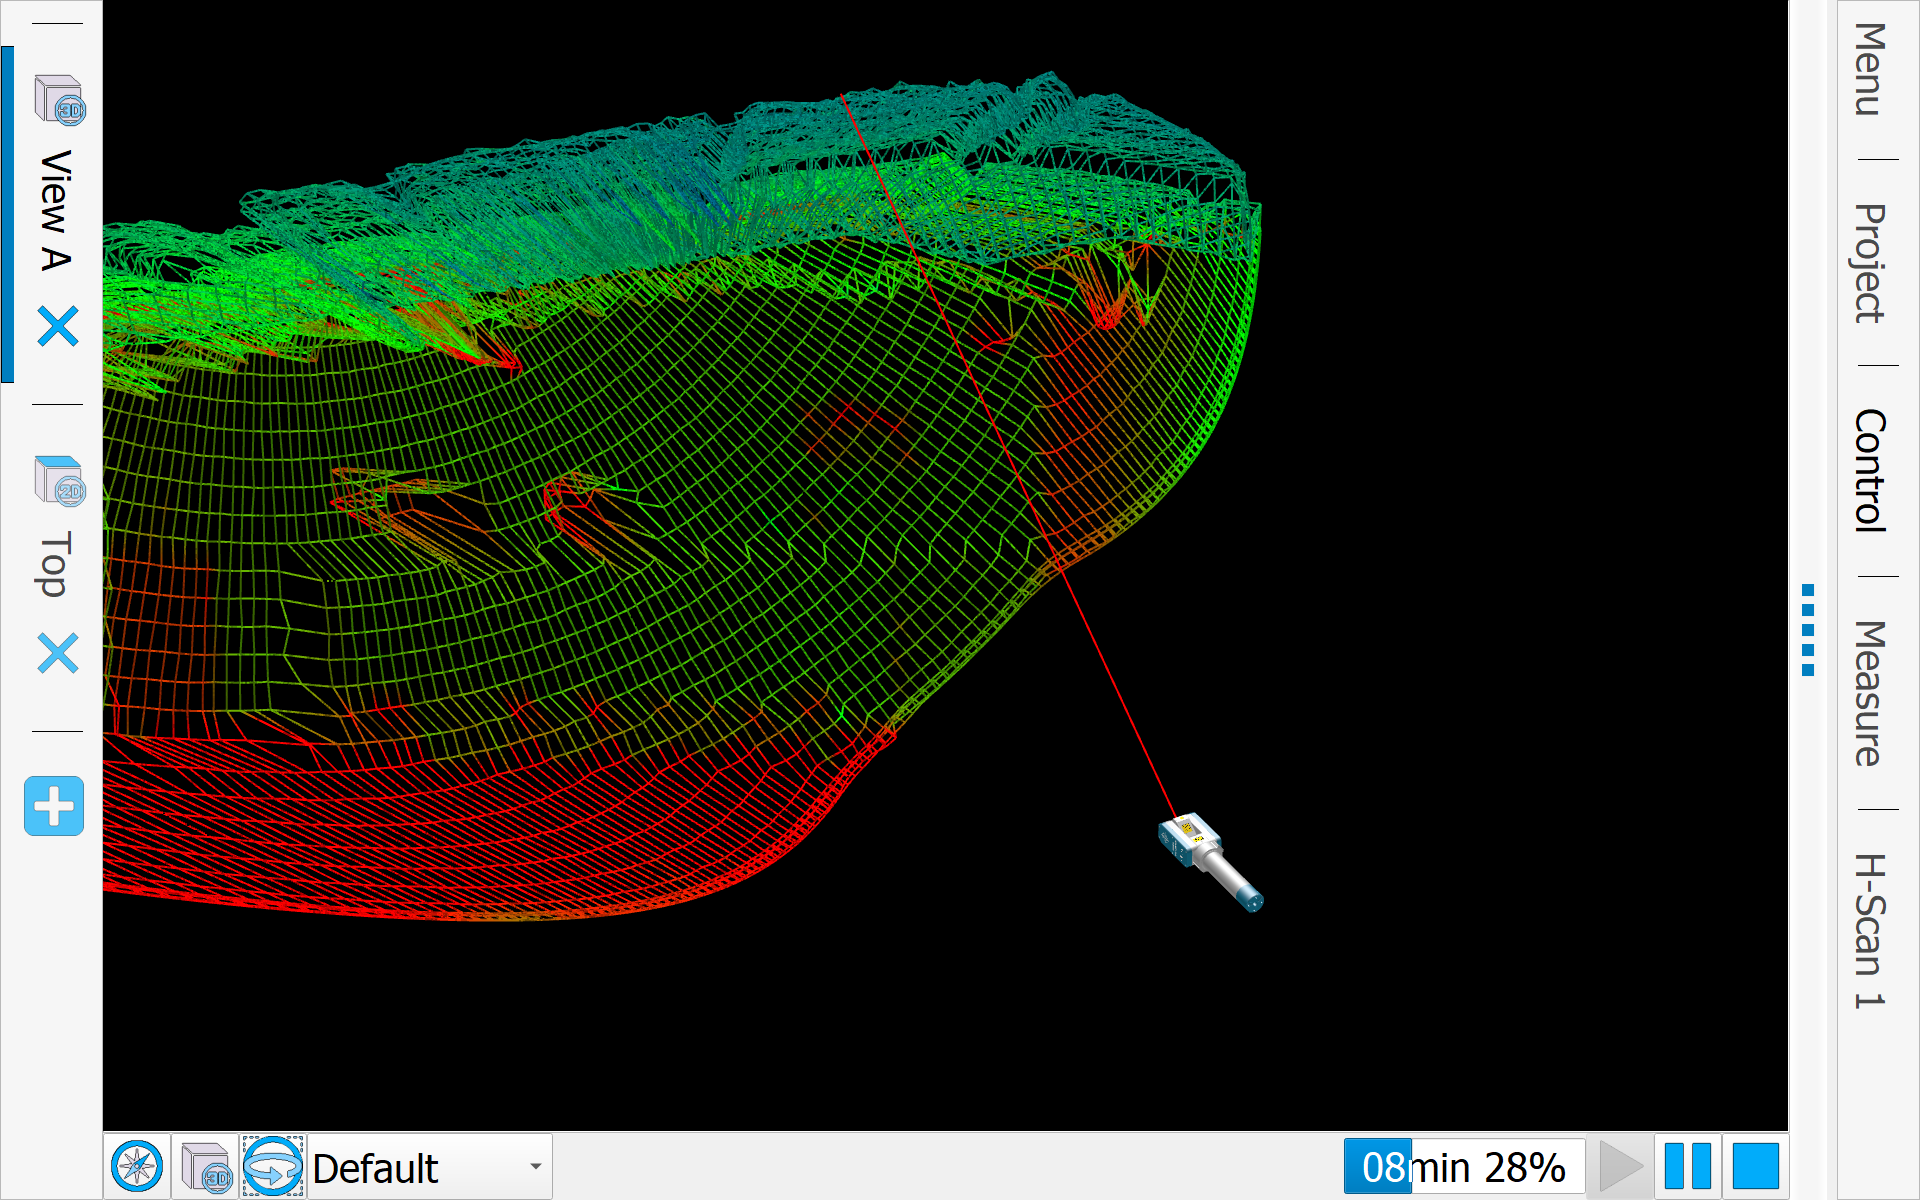Switch to the Project tab
1920x1200 pixels.
coord(1868,263)
